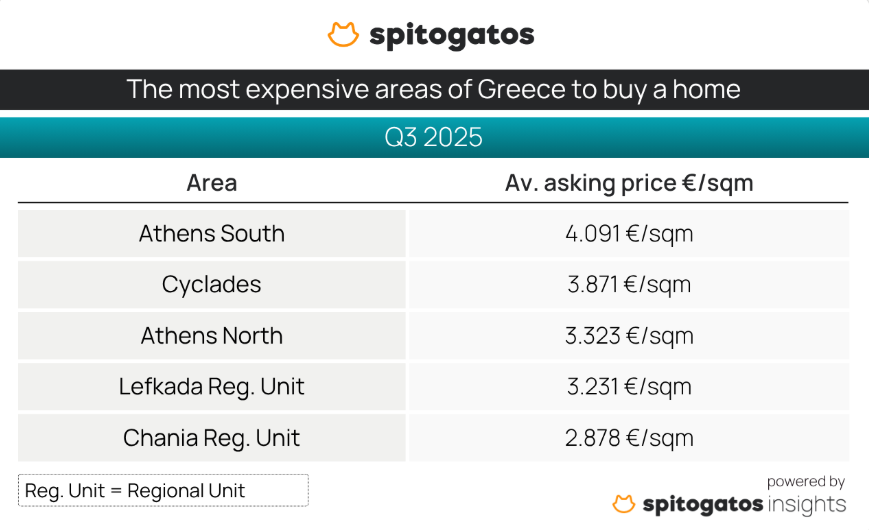This screenshot has height=530, width=869.
Task: Click the Q3 2025 teal banner
Action: (x=434, y=137)
